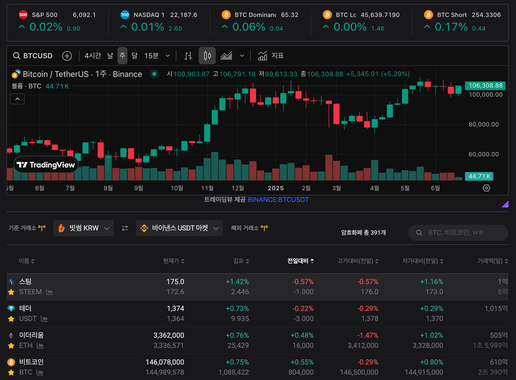Image resolution: width=516 pixels, height=380 pixels.
Task: Open chart icon next to STEEM
Action: click(x=49, y=292)
